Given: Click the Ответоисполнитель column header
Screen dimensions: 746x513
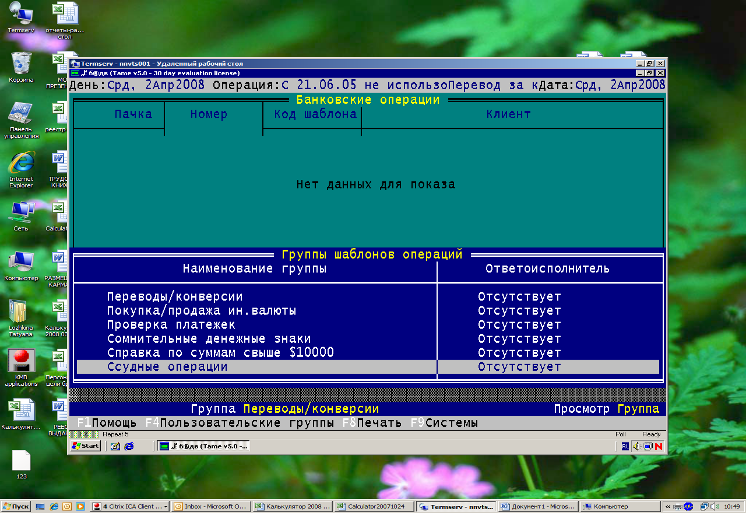Looking at the screenshot, I should pos(547,269).
